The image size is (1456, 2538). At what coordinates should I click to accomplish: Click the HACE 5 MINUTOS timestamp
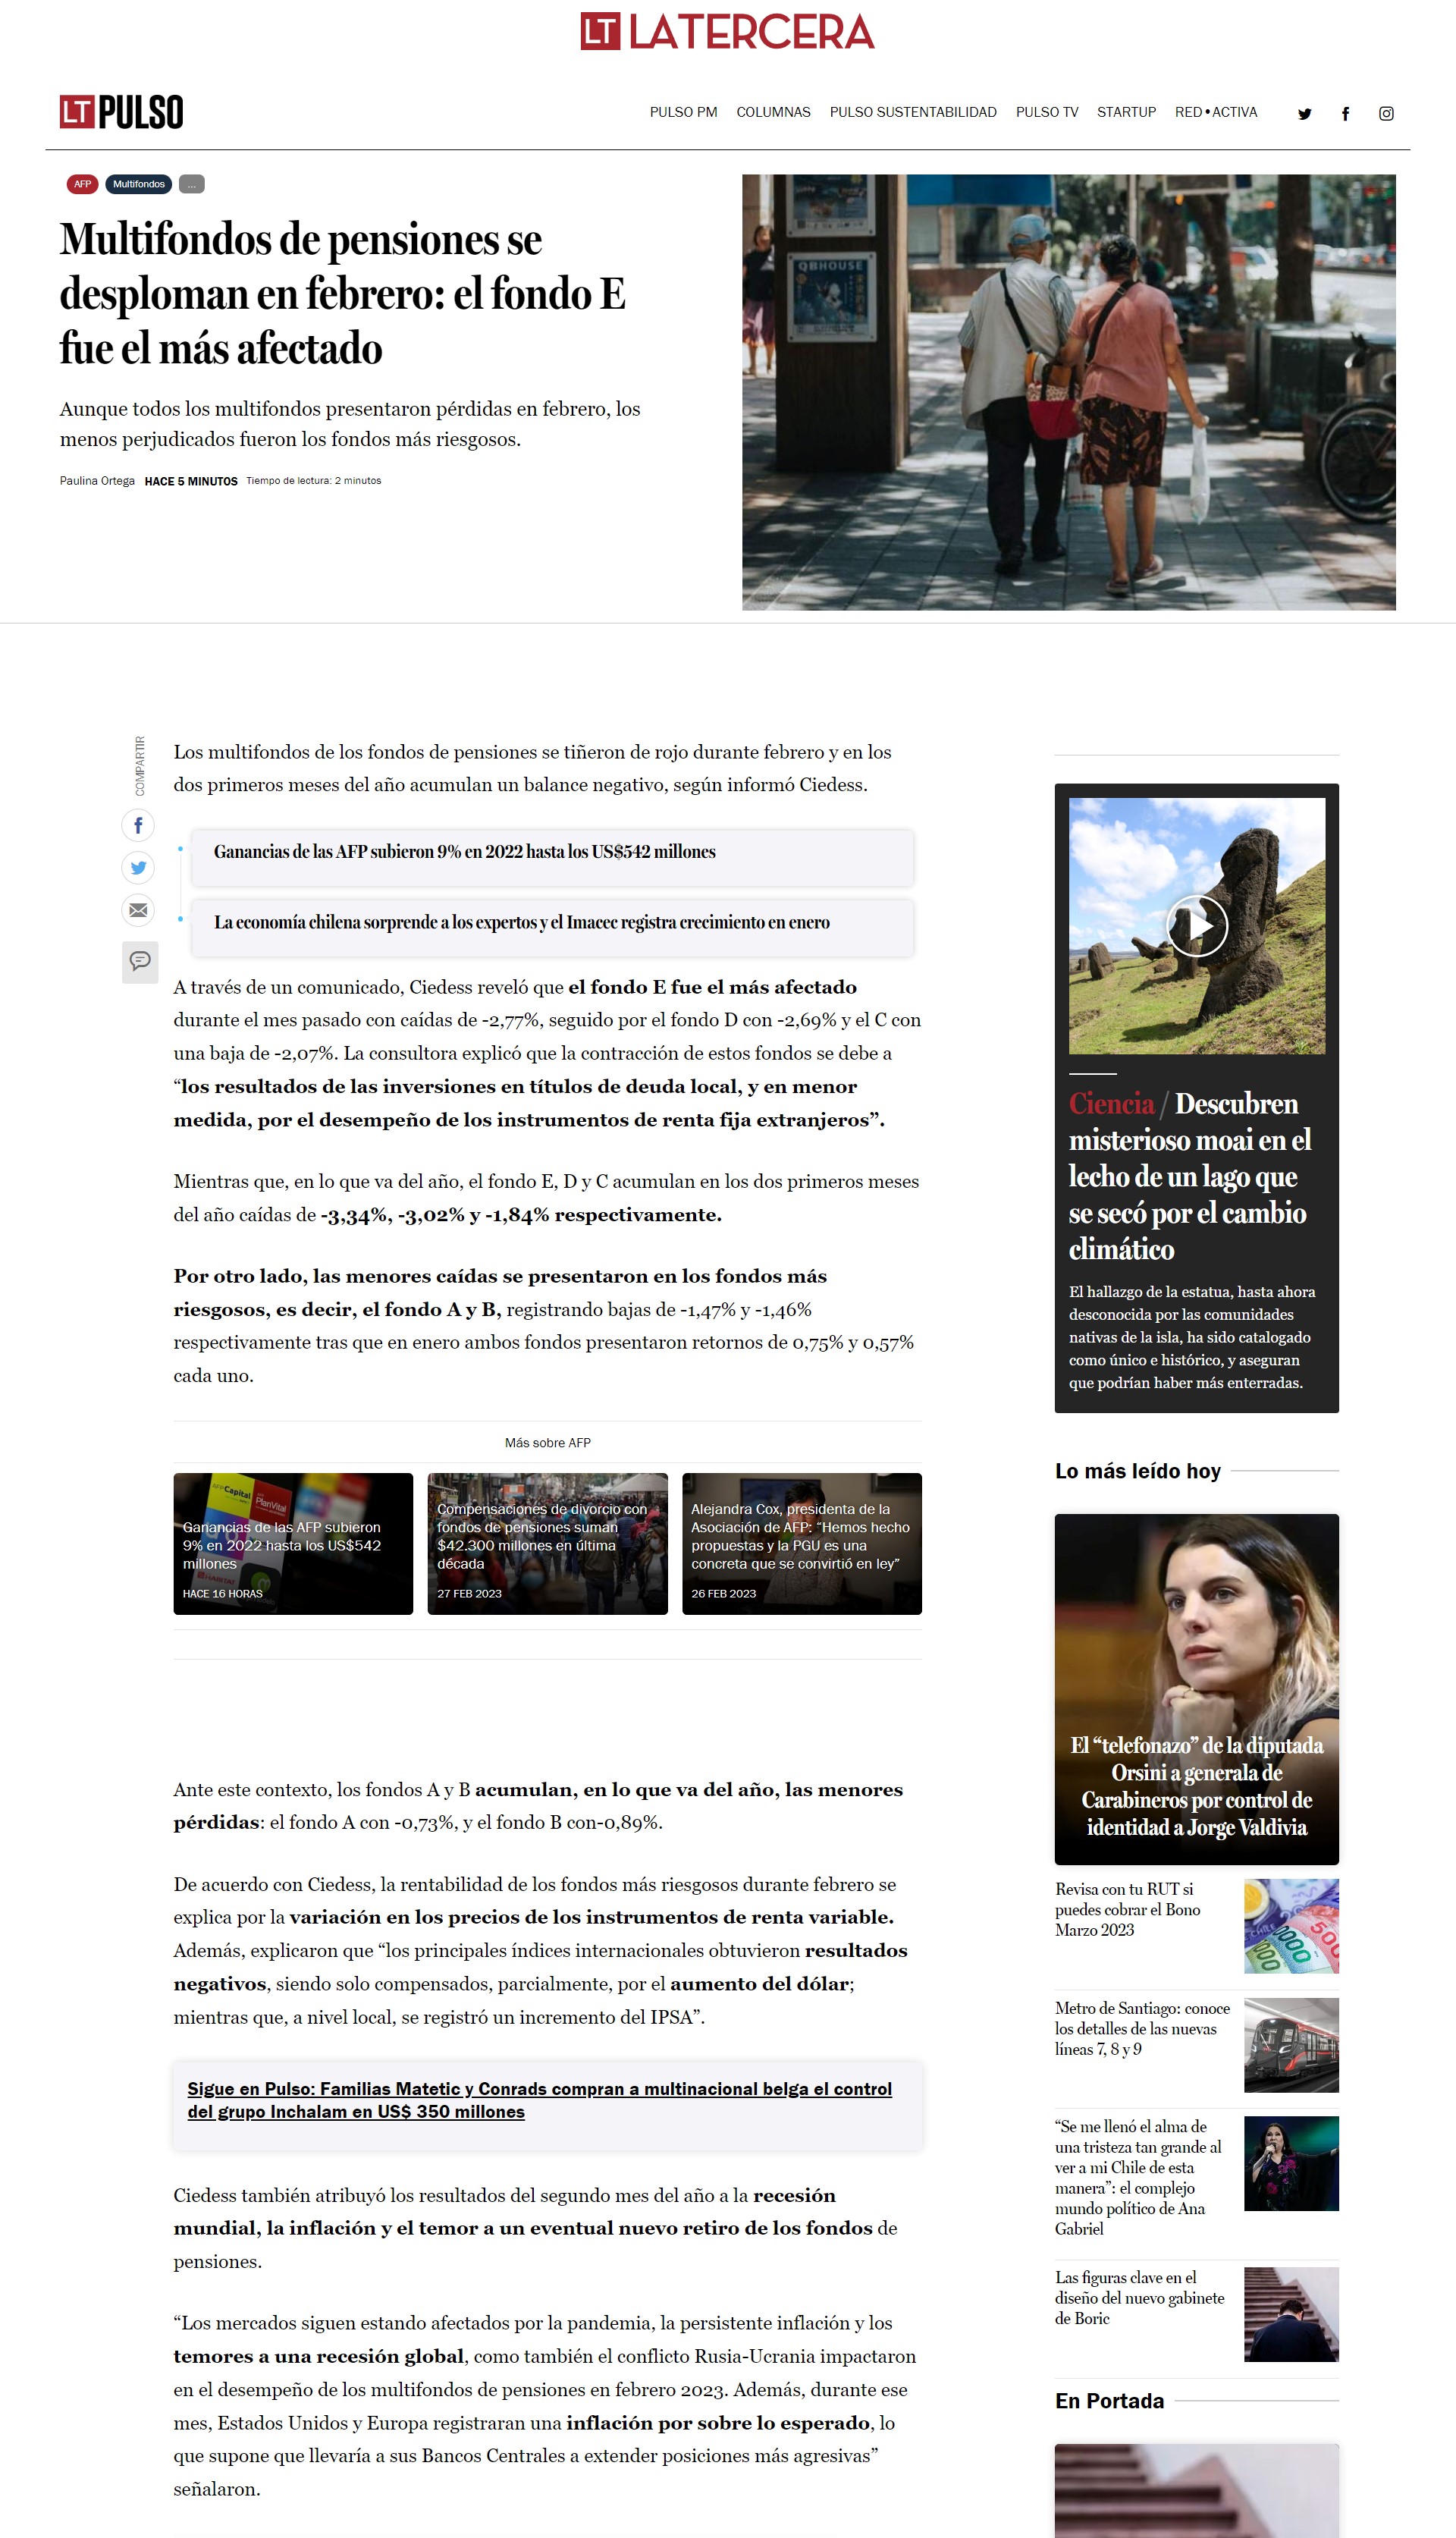point(191,481)
